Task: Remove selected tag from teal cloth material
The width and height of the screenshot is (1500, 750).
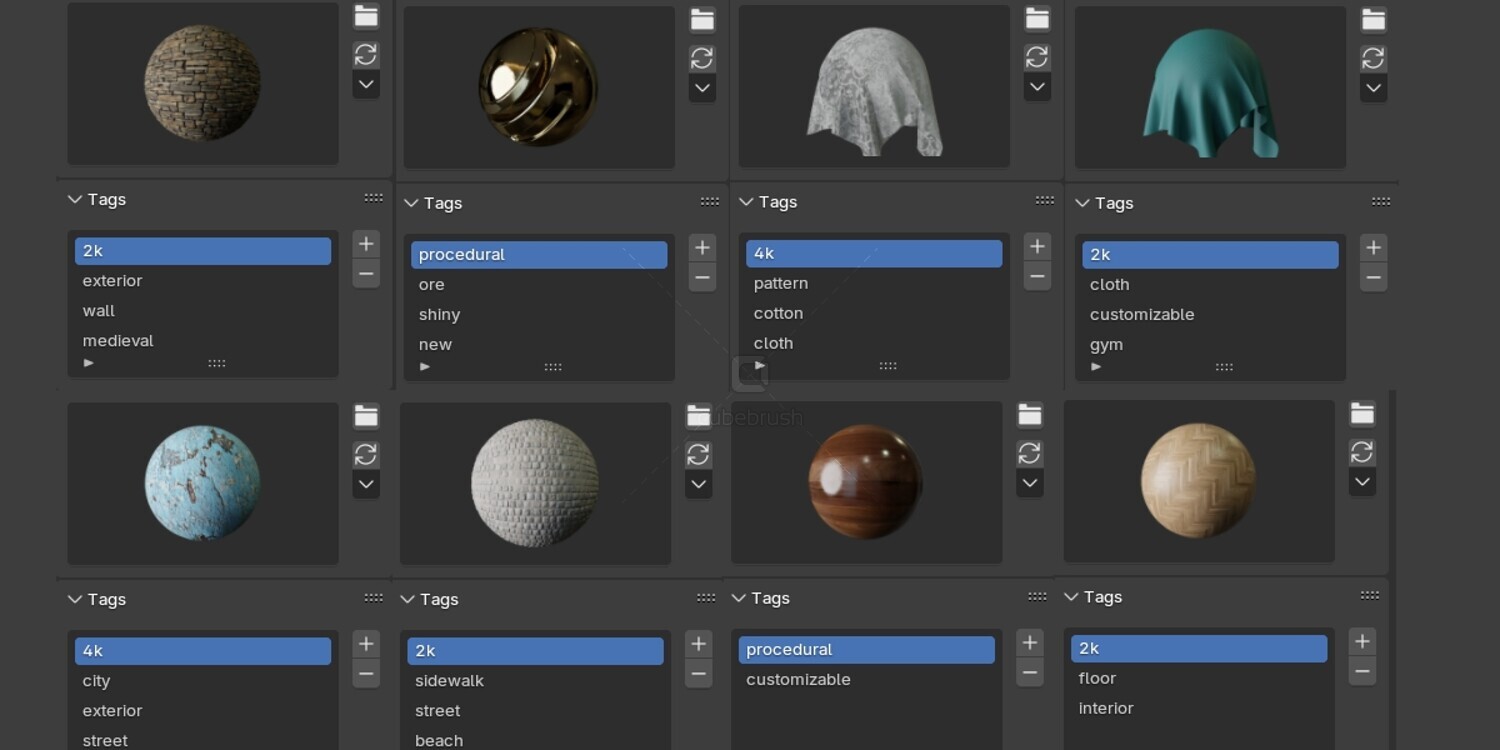Action: pos(1373,278)
